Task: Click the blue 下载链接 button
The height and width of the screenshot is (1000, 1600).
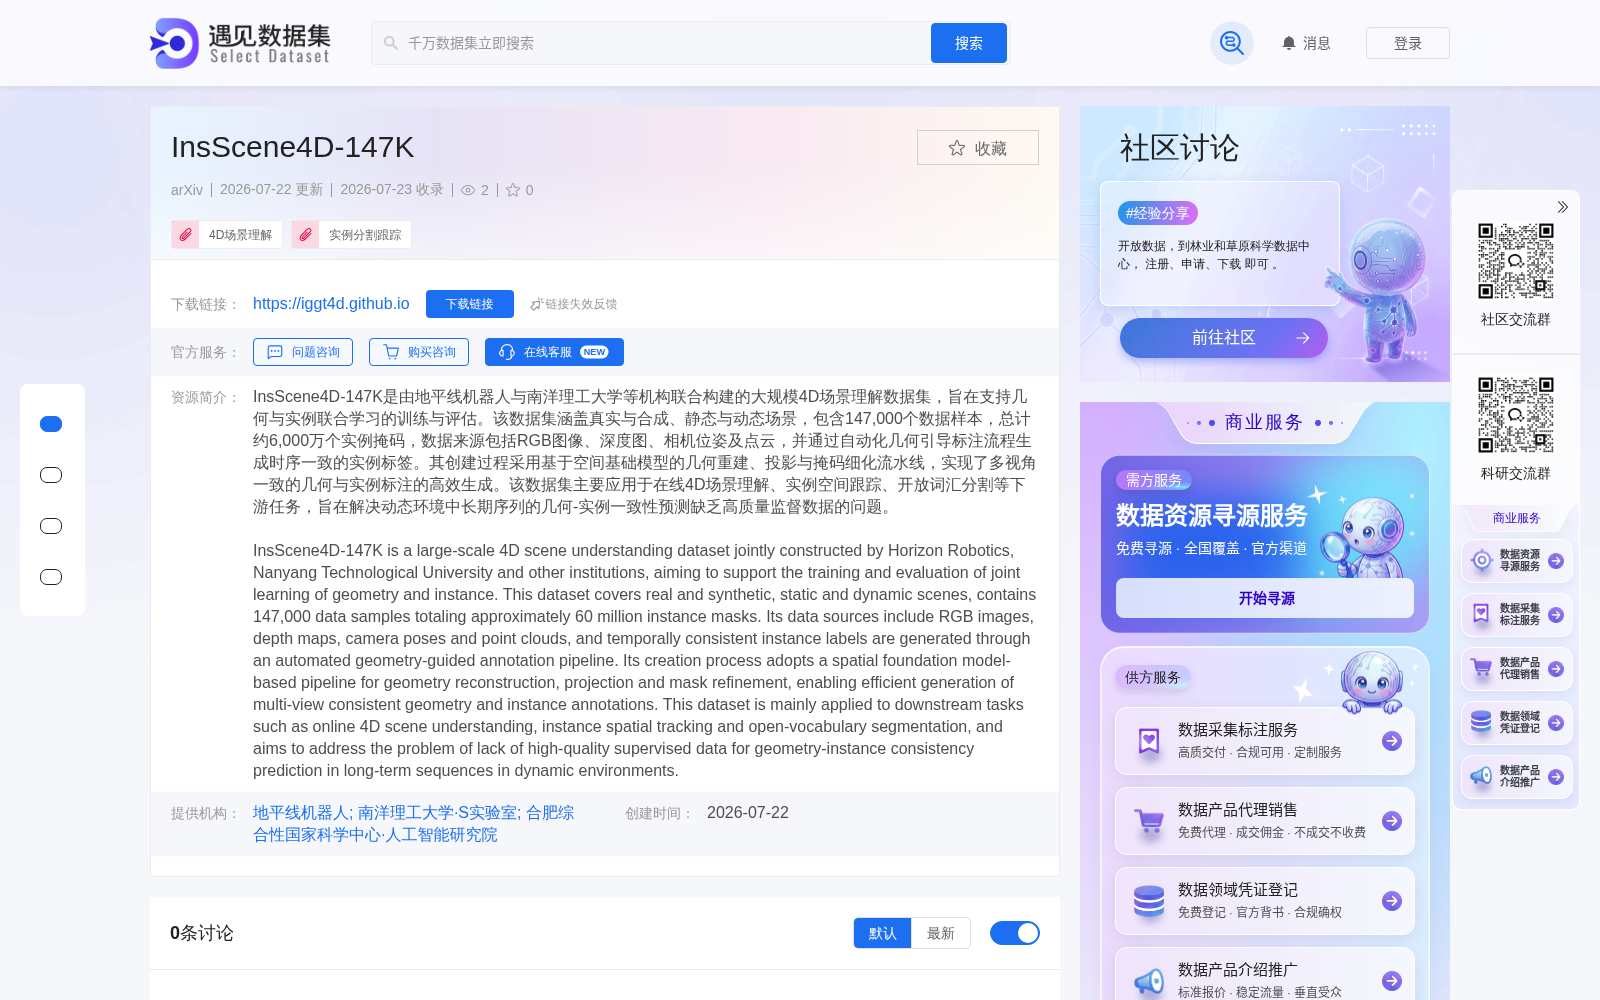Action: 470,304
